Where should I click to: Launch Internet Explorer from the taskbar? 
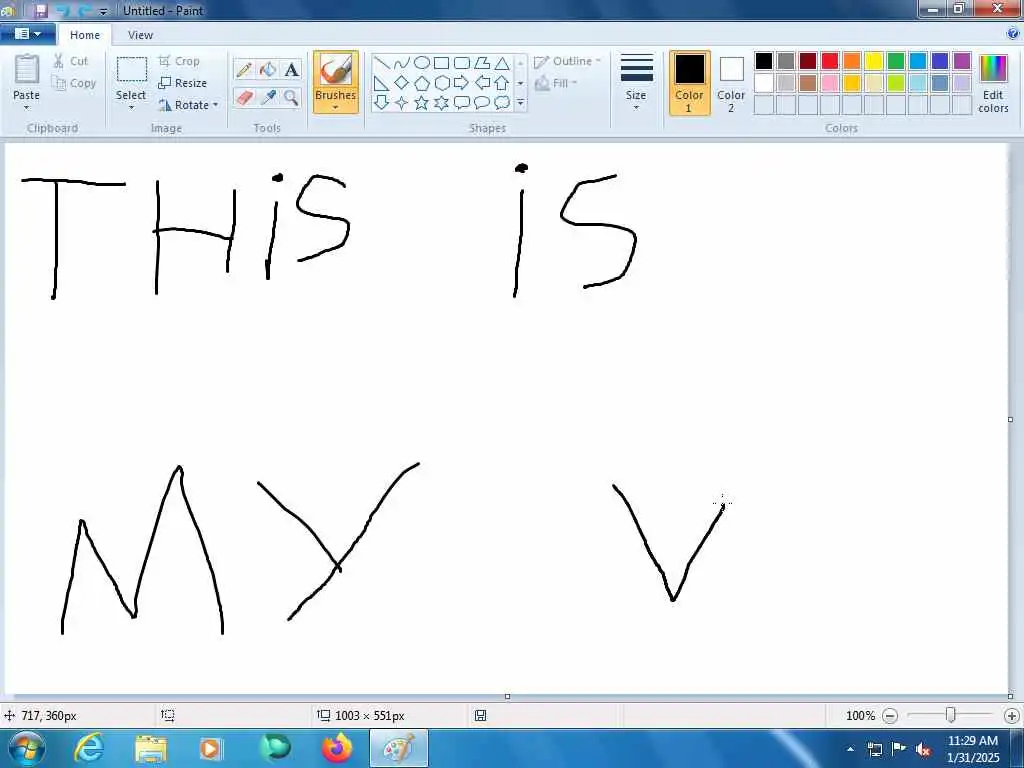[89, 748]
